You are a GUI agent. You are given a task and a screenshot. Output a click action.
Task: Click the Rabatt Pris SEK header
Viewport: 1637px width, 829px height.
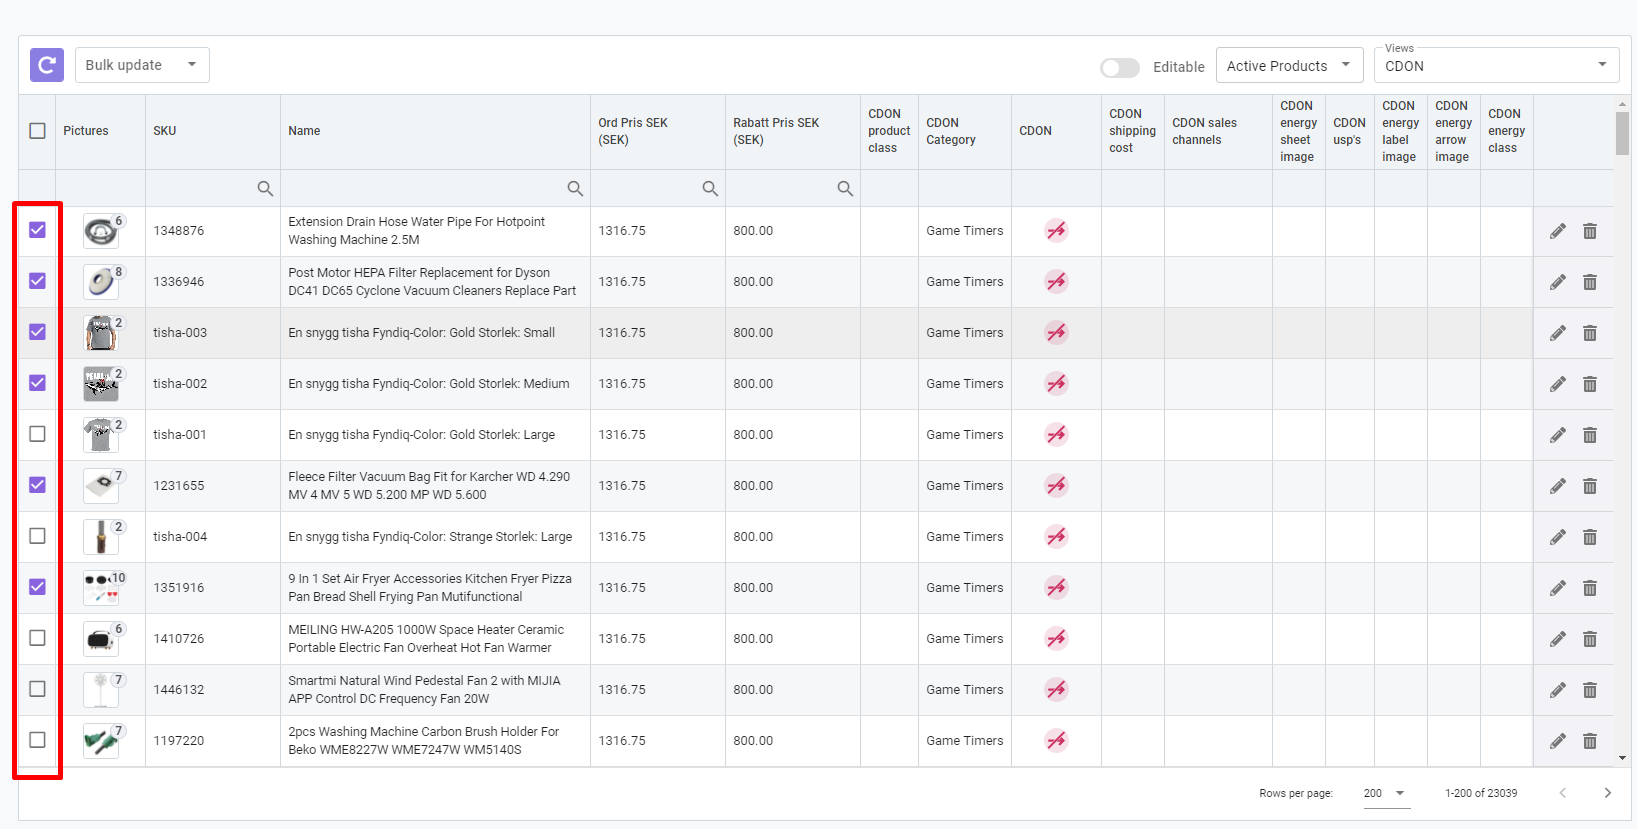[x=776, y=131]
